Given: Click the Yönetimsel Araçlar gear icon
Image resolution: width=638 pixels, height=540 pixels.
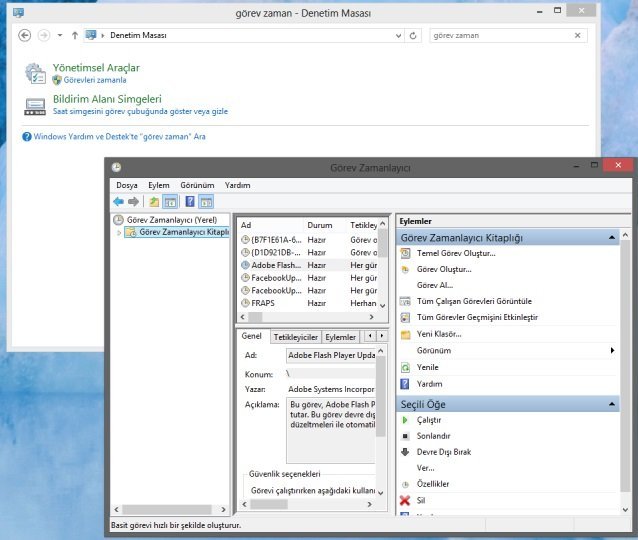Looking at the screenshot, I should click(35, 74).
